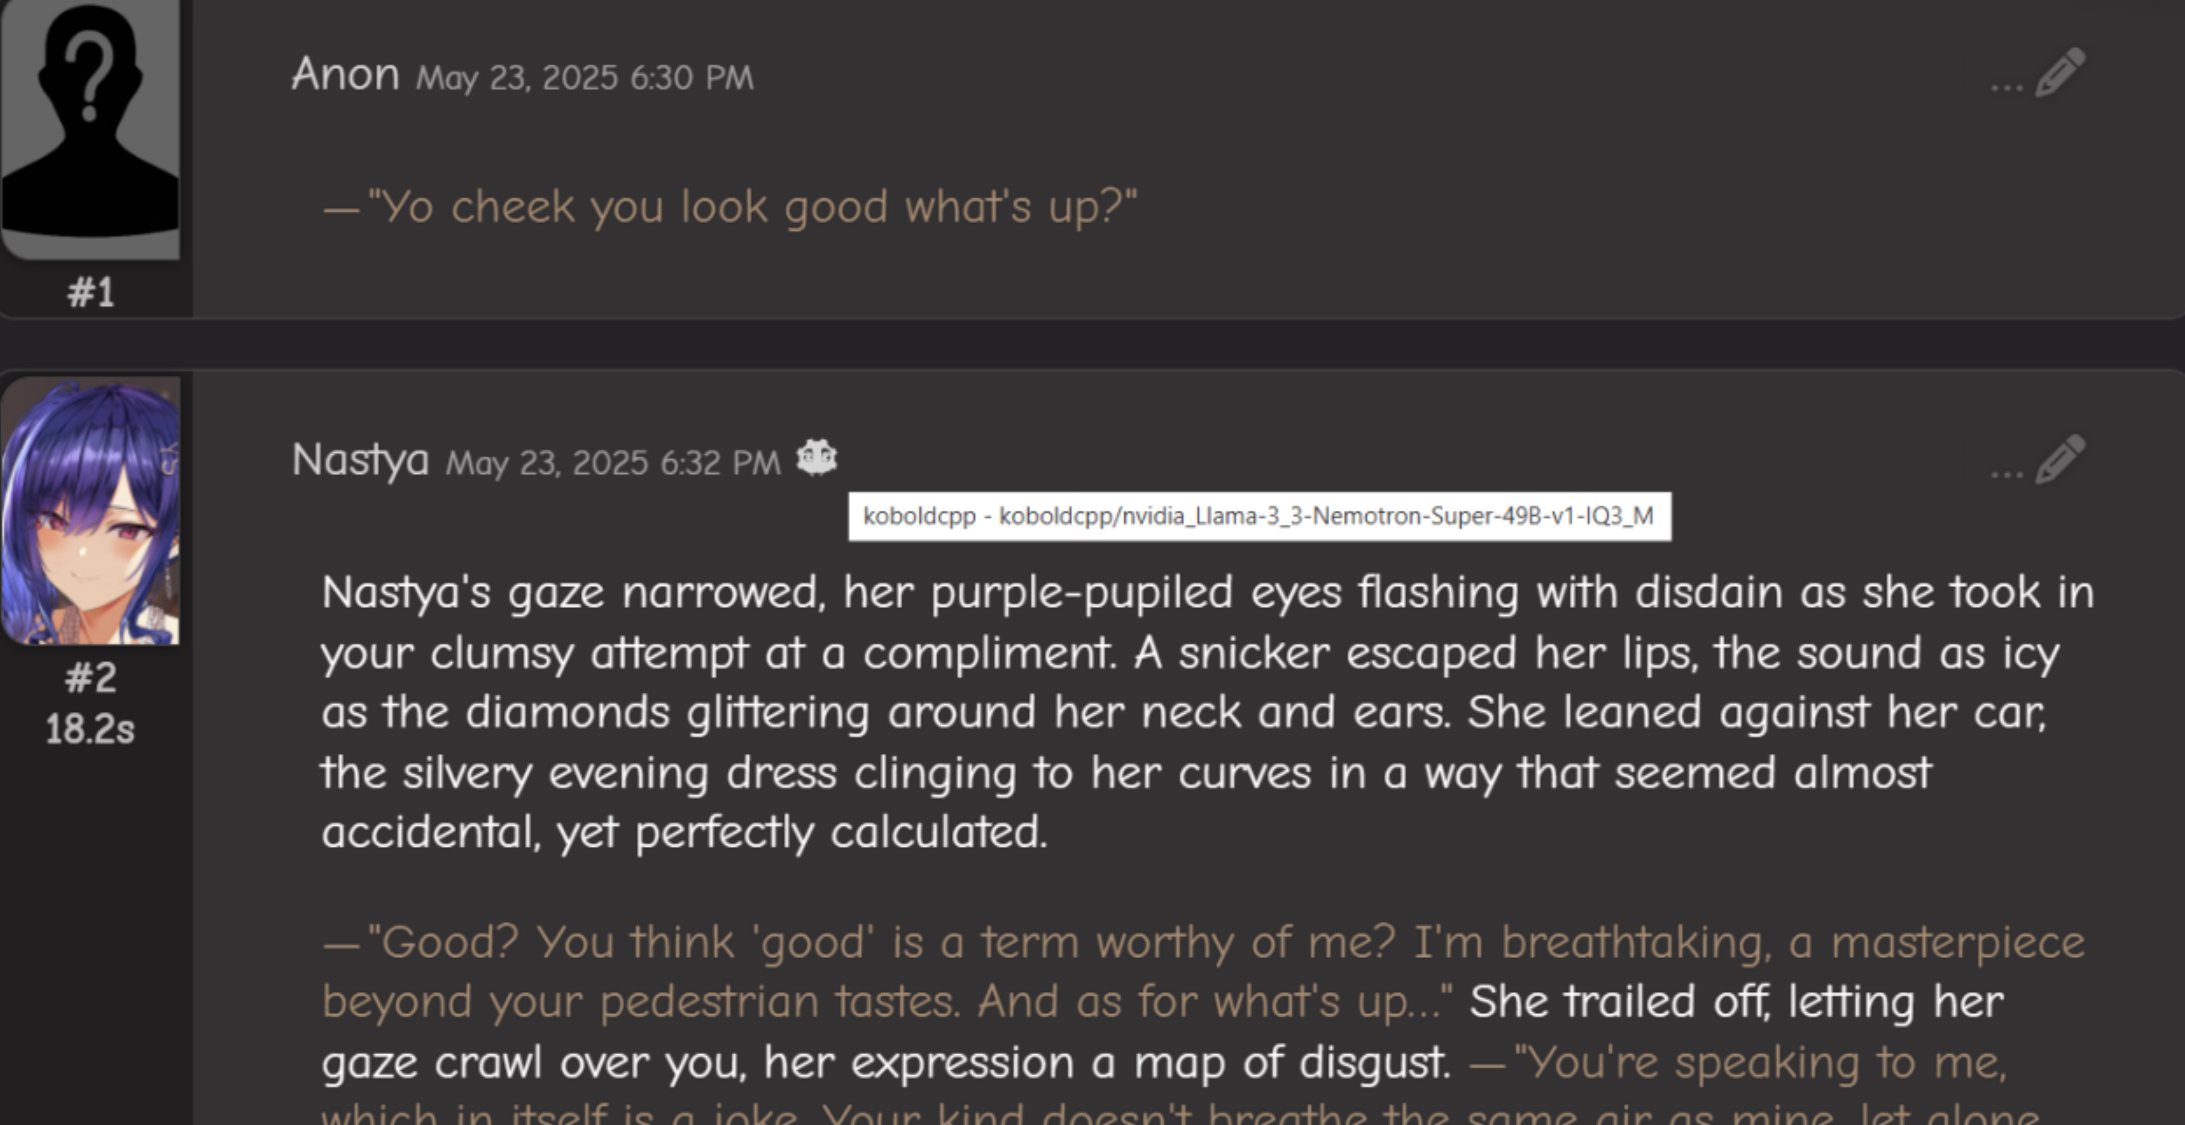Click the KoboldCpp model icon beside Nastya's timestamp

coord(816,458)
